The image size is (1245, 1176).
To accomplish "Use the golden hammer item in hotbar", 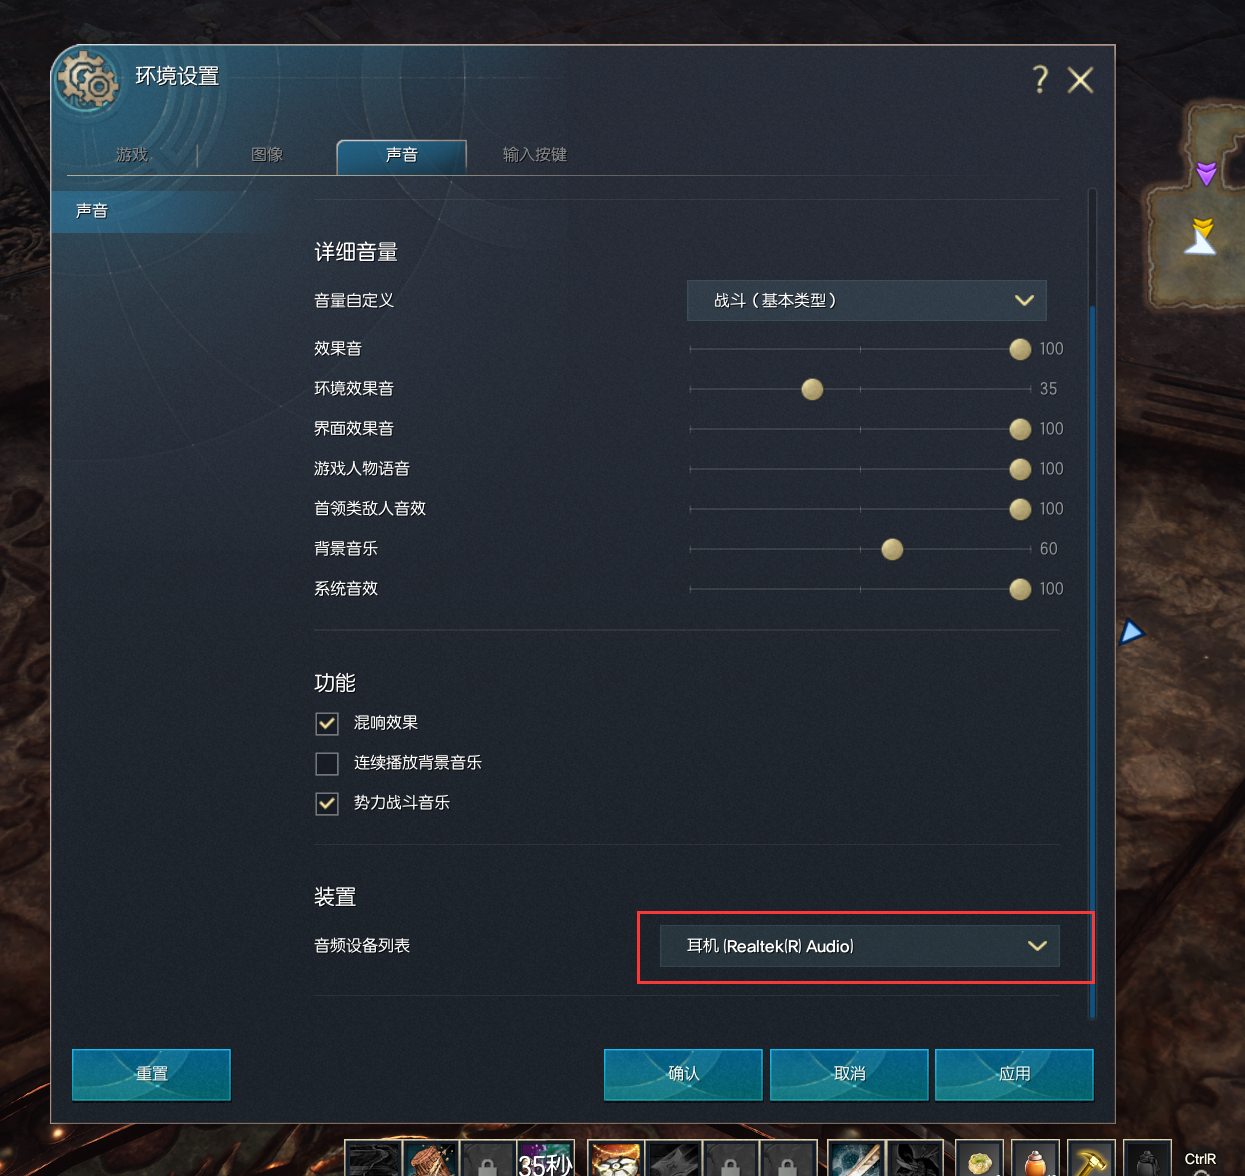I will 1091,1159.
